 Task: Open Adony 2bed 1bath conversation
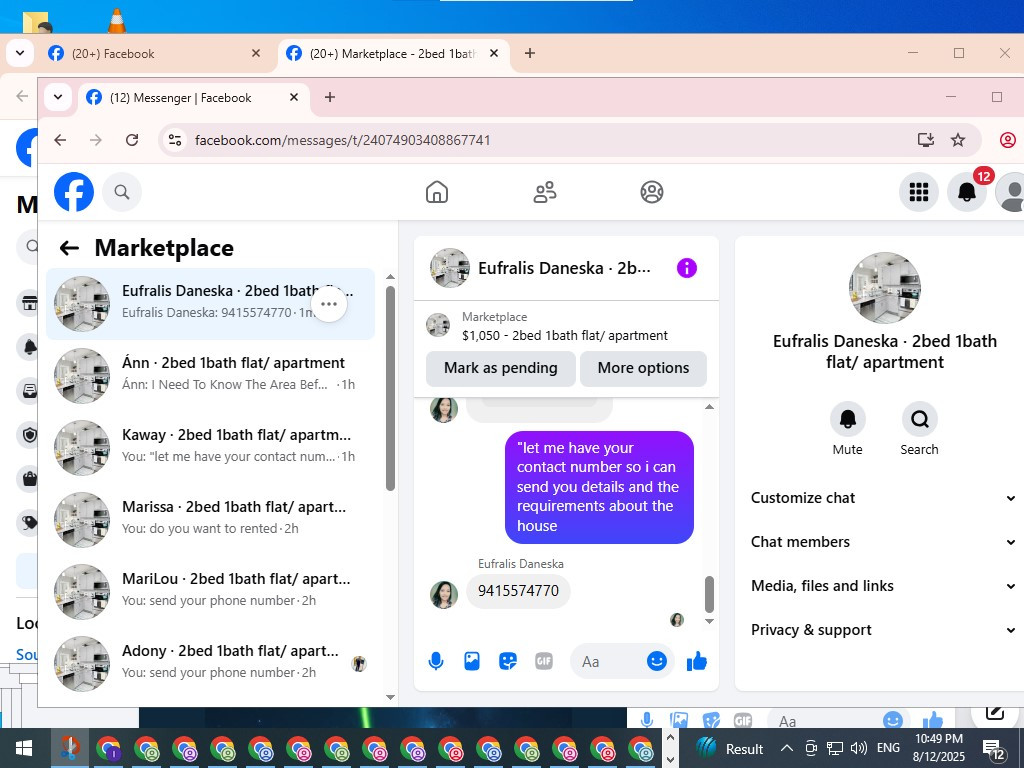211,664
